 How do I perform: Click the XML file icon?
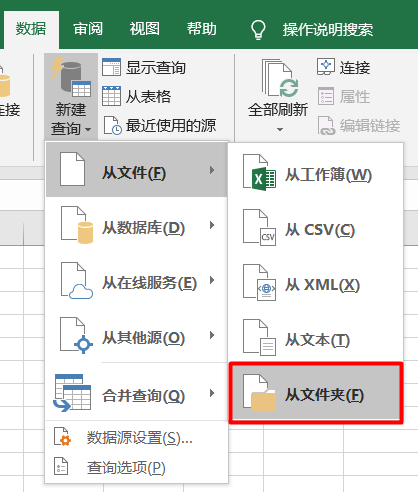point(259,283)
